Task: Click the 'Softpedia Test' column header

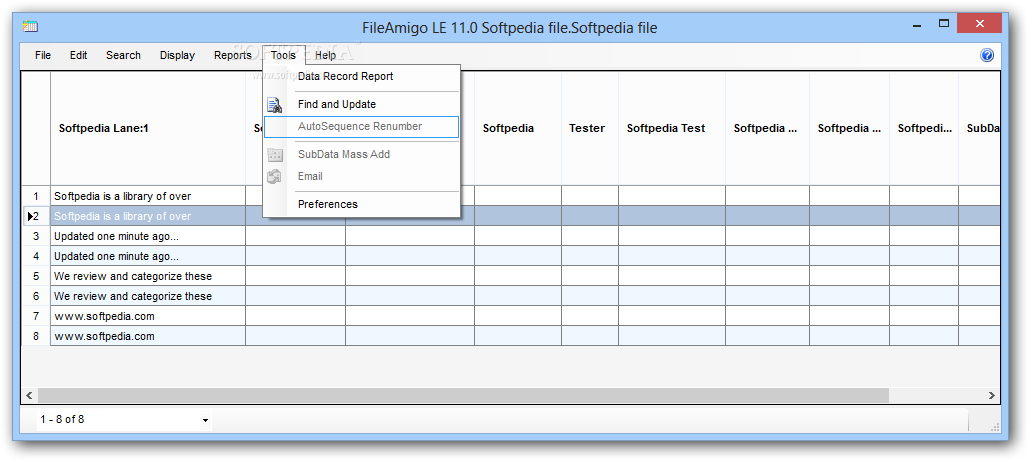Action: click(x=672, y=129)
